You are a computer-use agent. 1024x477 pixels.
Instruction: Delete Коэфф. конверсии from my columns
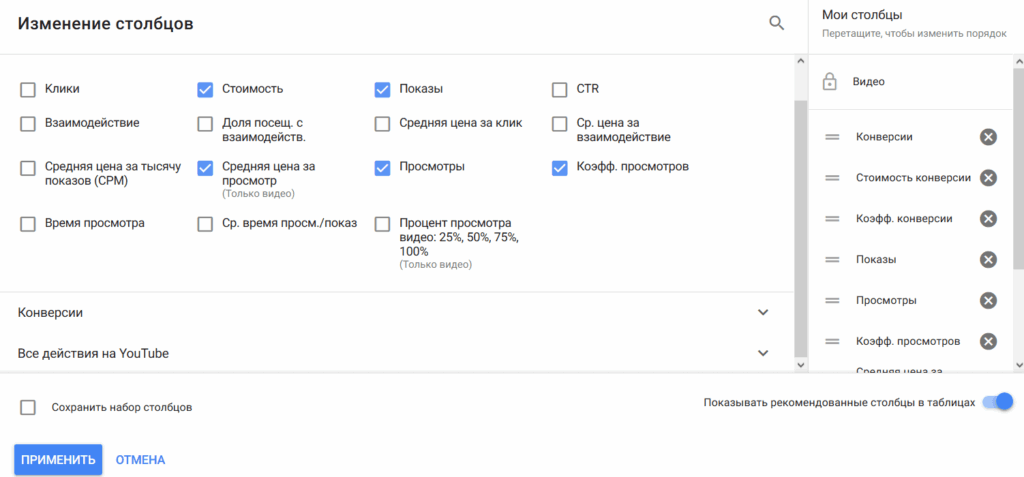click(x=988, y=219)
